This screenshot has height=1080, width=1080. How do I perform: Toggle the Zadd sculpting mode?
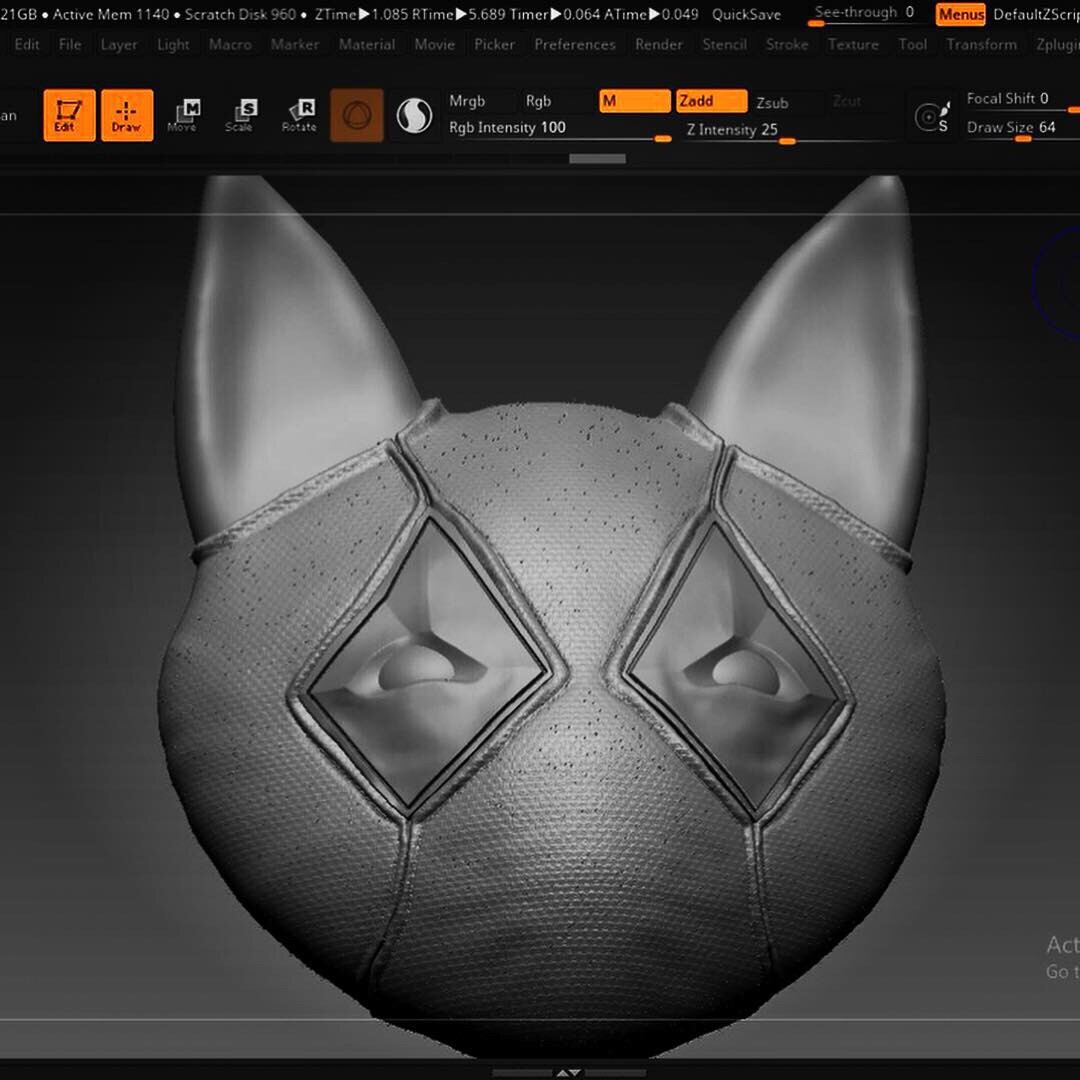click(710, 101)
